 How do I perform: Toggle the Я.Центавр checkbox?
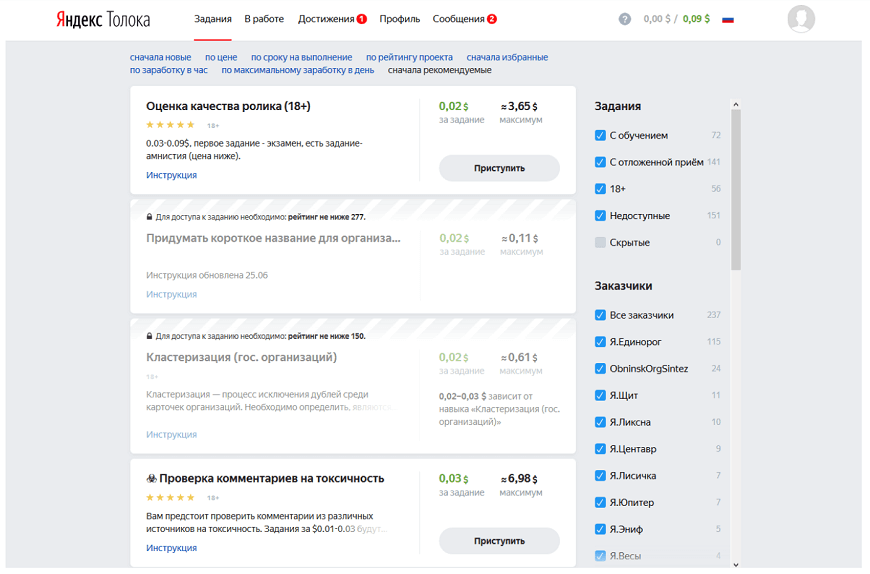pyautogui.click(x=600, y=449)
